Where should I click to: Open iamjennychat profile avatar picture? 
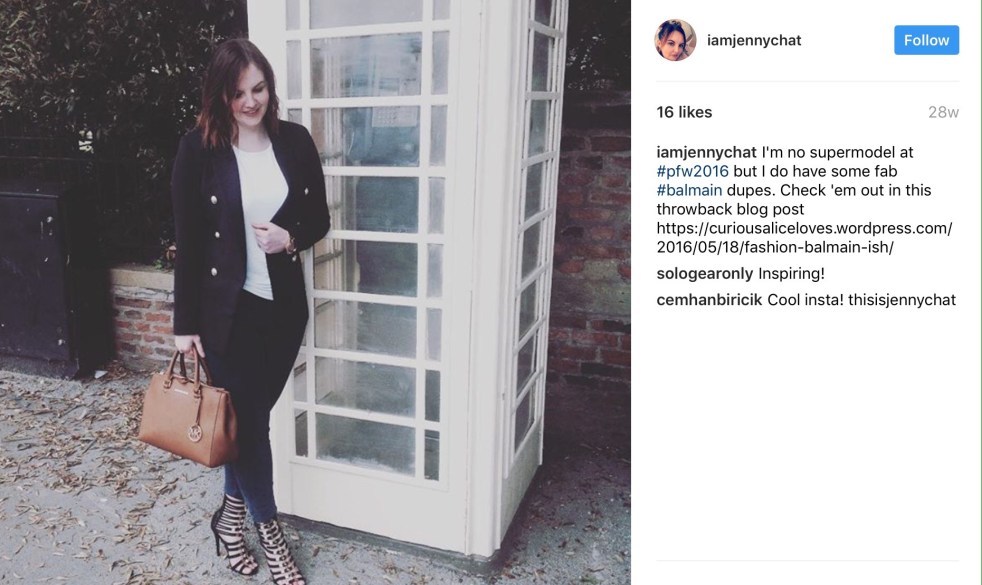point(675,40)
